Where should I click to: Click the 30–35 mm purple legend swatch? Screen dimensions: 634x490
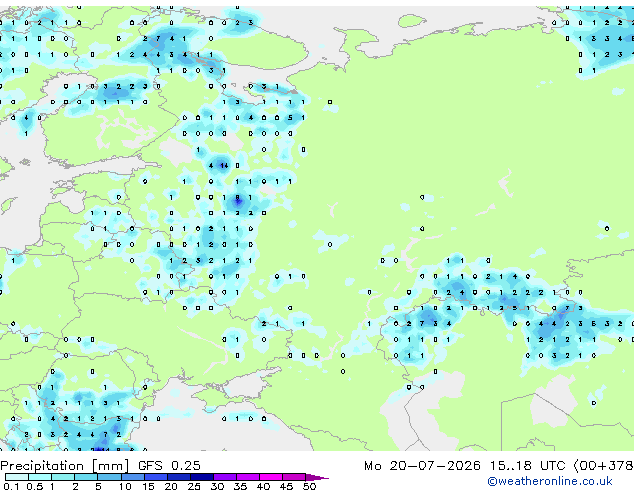(x=225, y=477)
